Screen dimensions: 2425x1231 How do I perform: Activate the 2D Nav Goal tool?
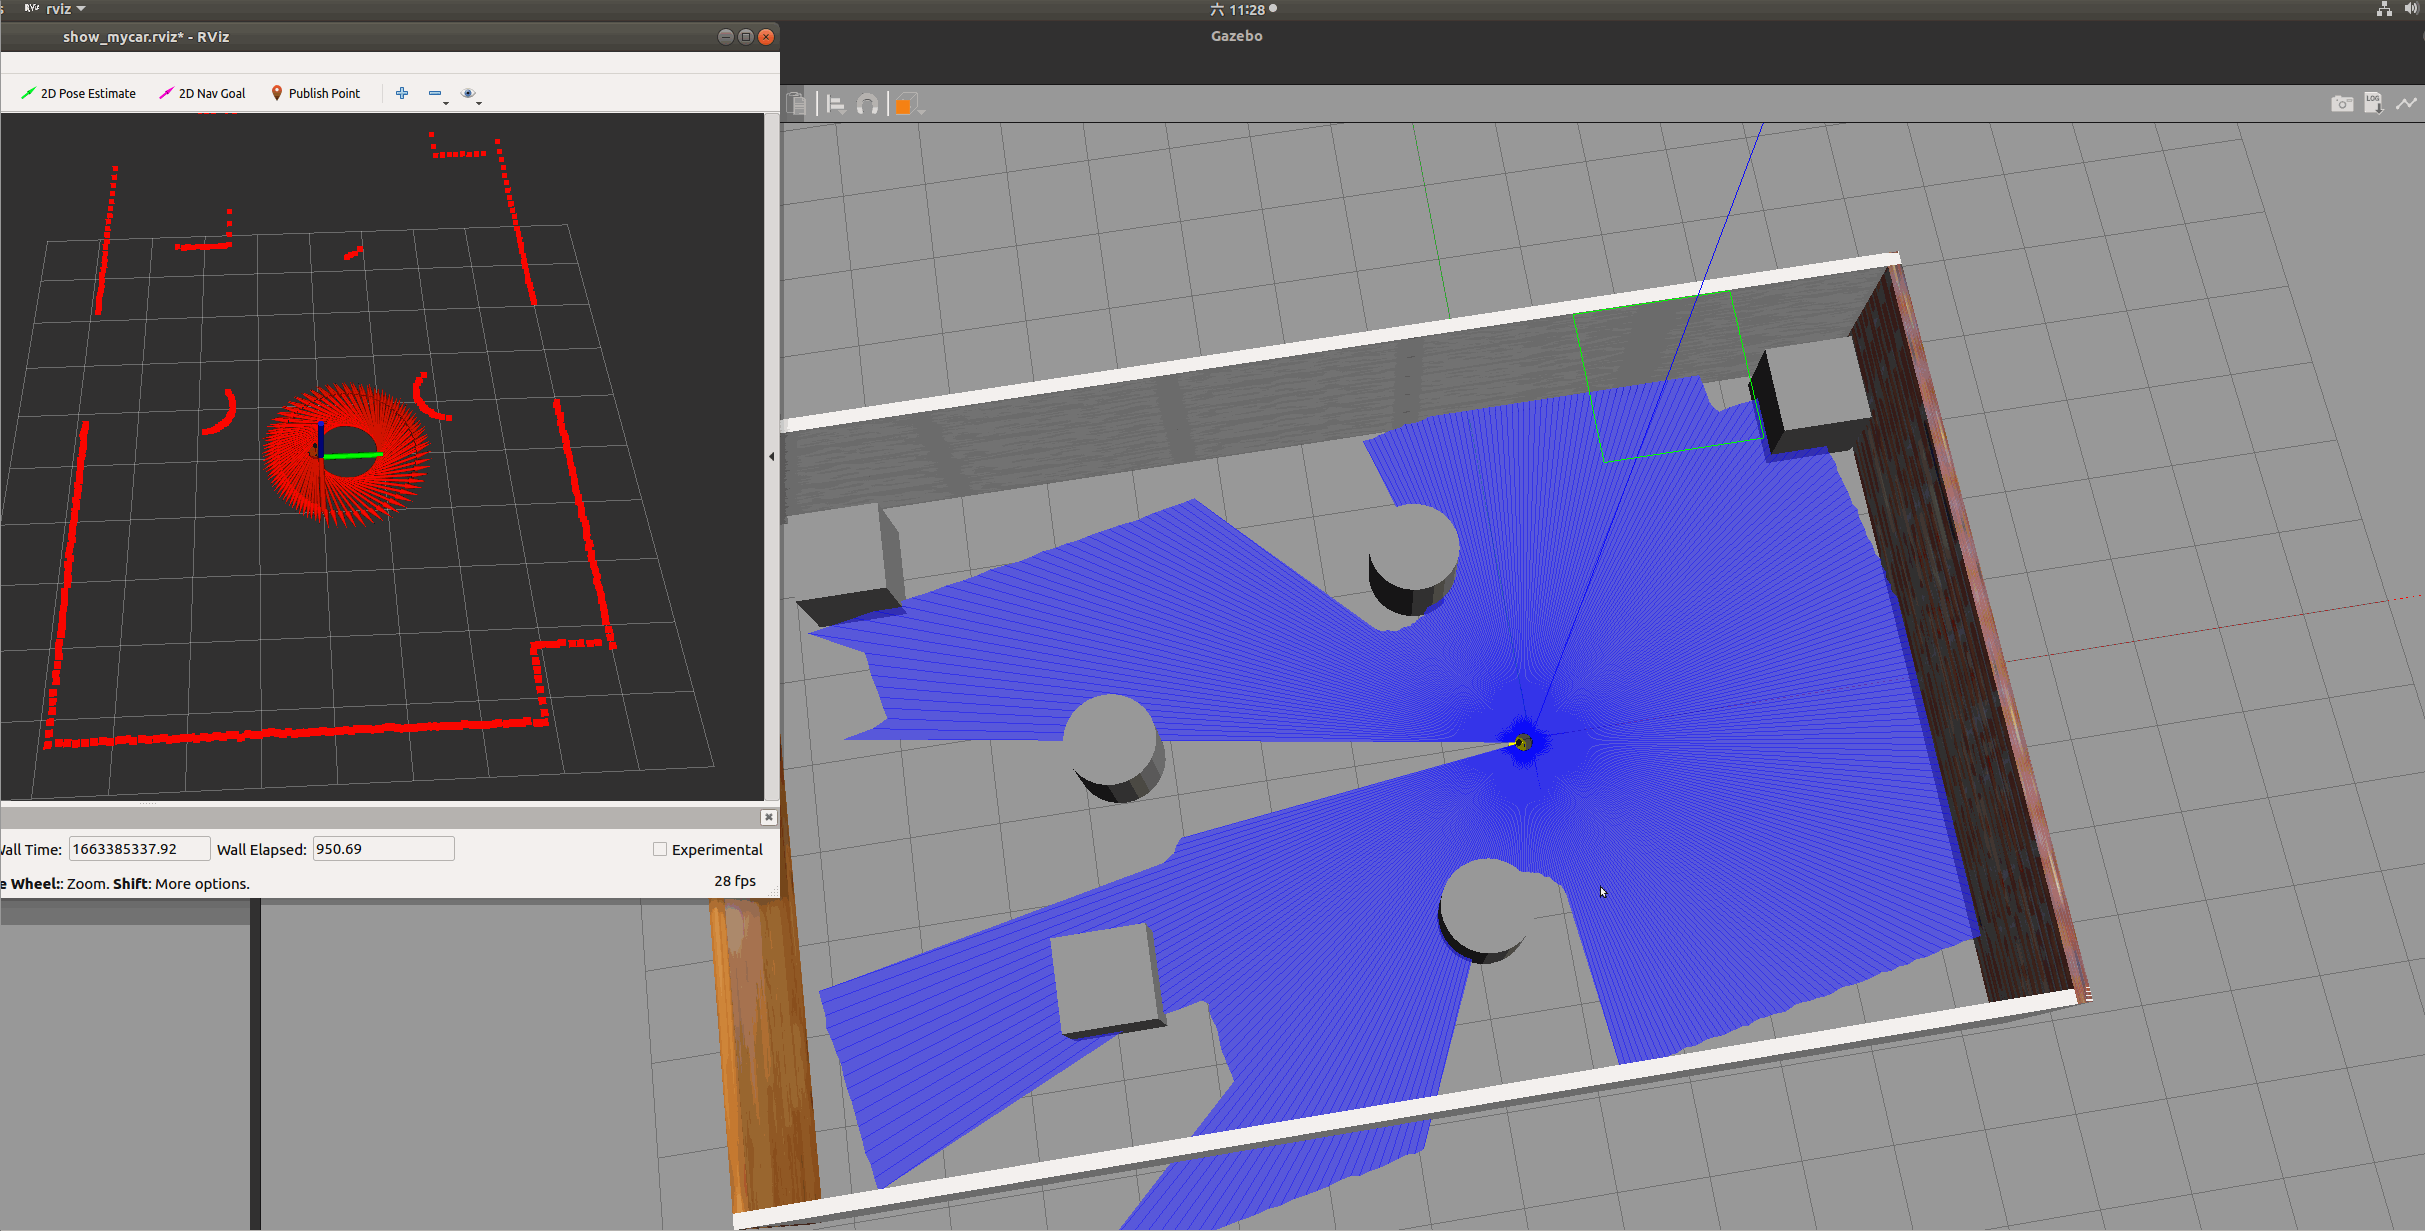point(202,93)
